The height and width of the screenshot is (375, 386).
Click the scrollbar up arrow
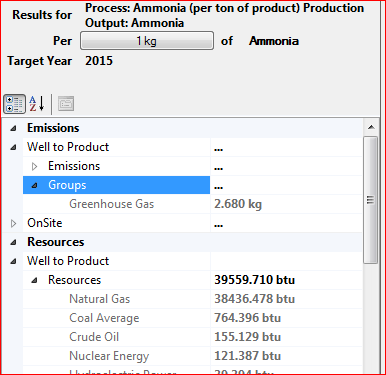point(371,127)
